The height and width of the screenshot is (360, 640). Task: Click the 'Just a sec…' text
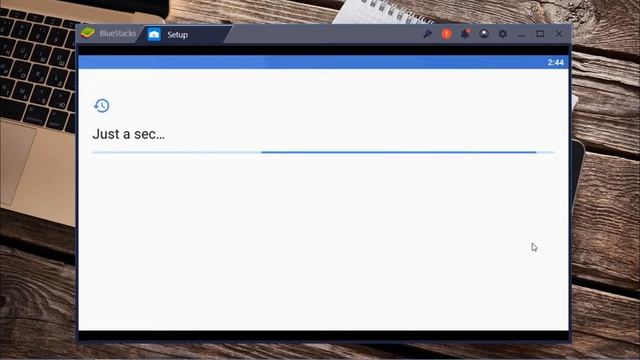pyautogui.click(x=129, y=134)
